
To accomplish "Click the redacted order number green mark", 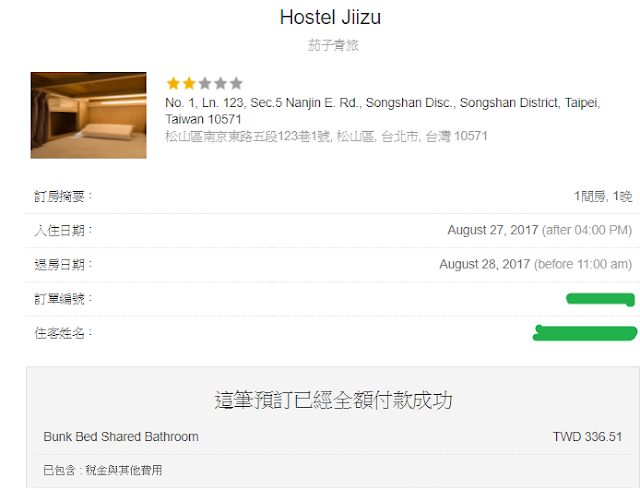I will pos(600,299).
